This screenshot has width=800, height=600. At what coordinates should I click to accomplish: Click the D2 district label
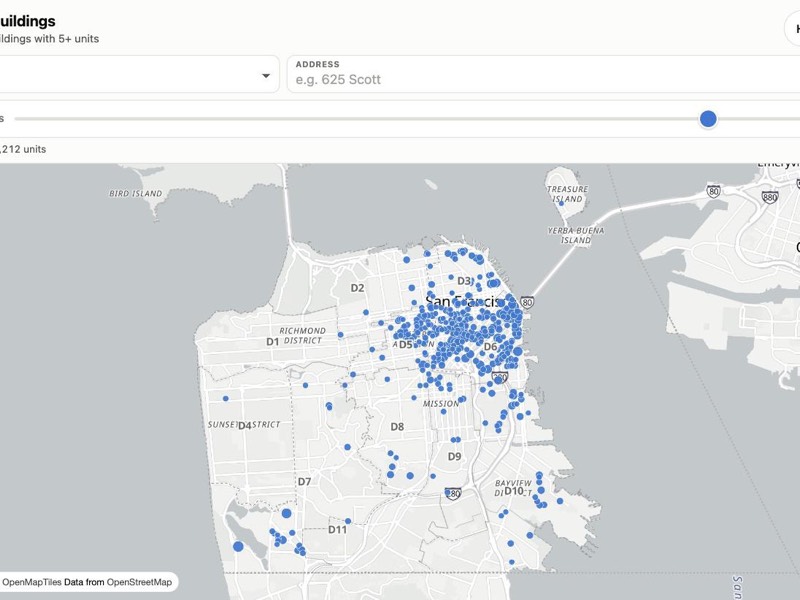coord(358,288)
